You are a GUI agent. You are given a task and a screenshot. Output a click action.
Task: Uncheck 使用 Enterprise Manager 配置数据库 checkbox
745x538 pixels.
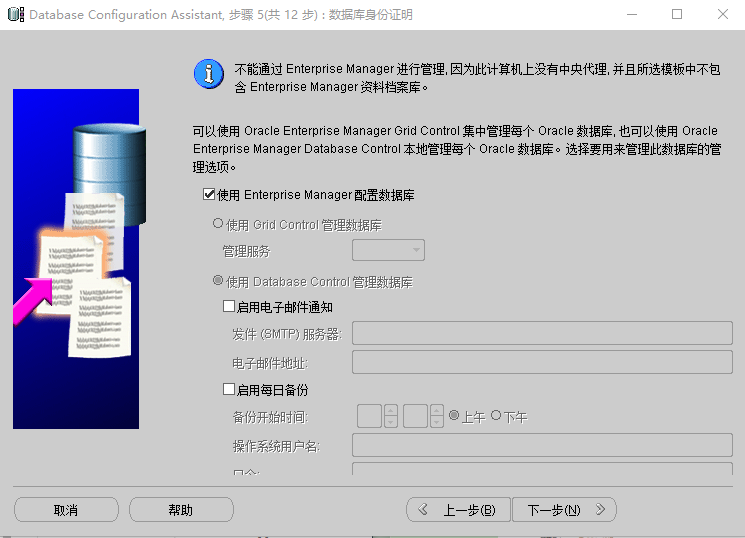(x=209, y=194)
